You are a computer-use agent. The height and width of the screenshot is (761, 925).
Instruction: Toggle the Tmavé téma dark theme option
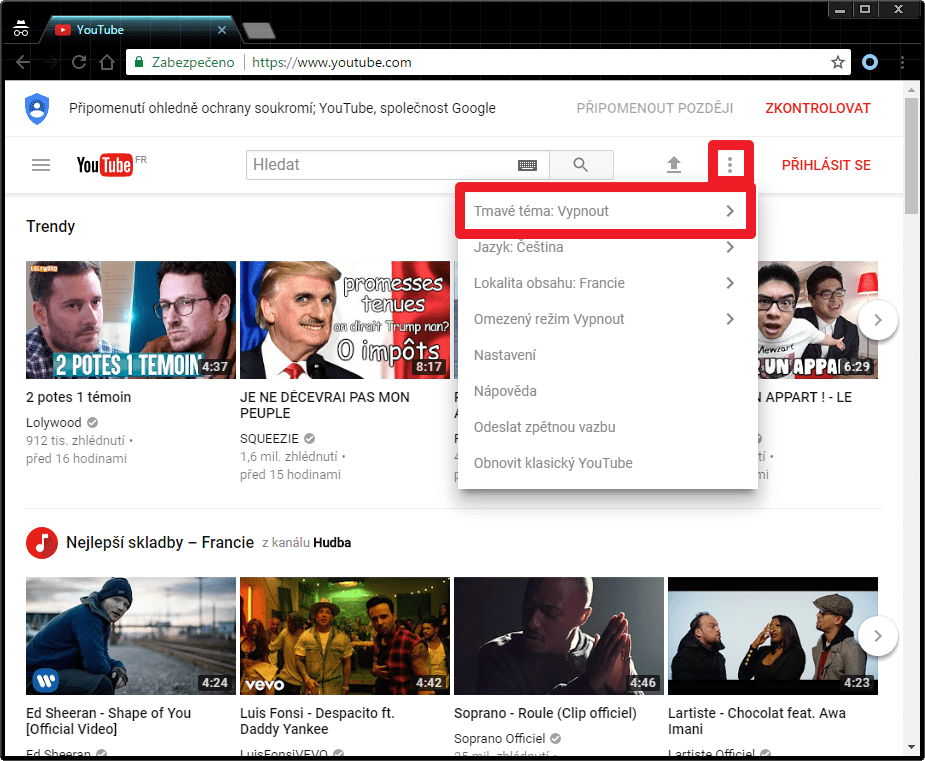point(605,211)
